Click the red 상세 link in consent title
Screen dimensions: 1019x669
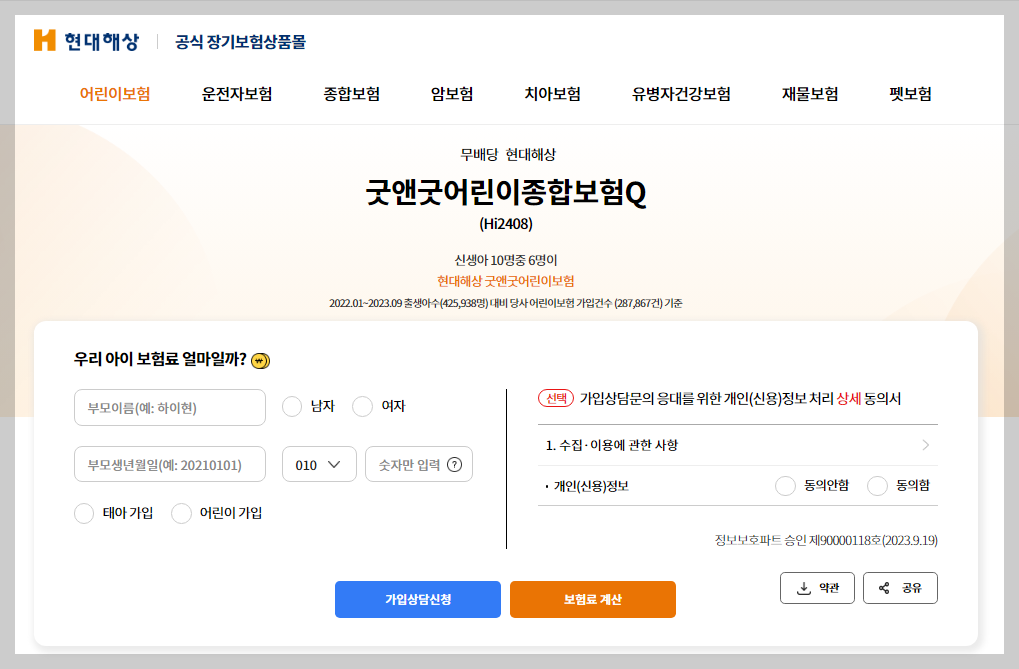tap(849, 399)
